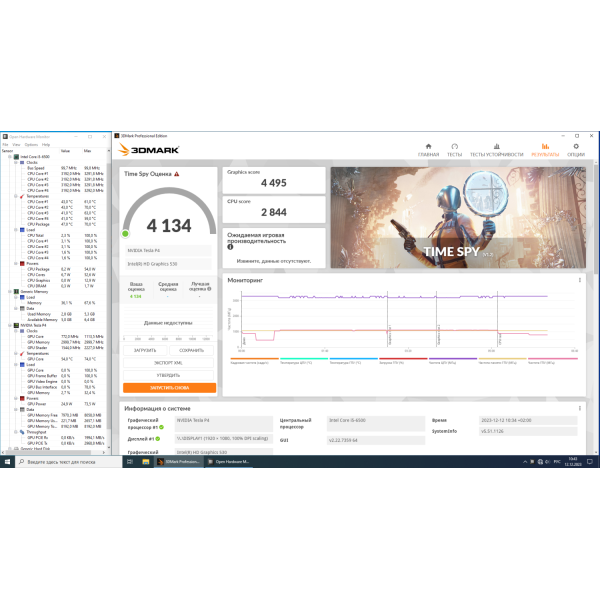Expand the Generic Hard Disk node
The width and height of the screenshot is (600, 600).
click(x=10, y=448)
